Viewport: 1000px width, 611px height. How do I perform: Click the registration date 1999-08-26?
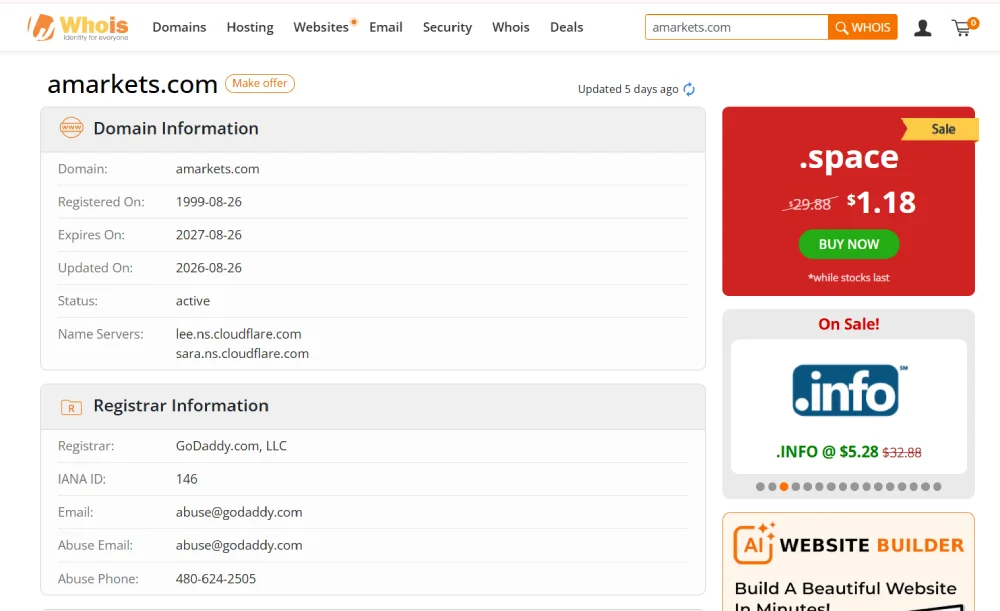coord(209,202)
